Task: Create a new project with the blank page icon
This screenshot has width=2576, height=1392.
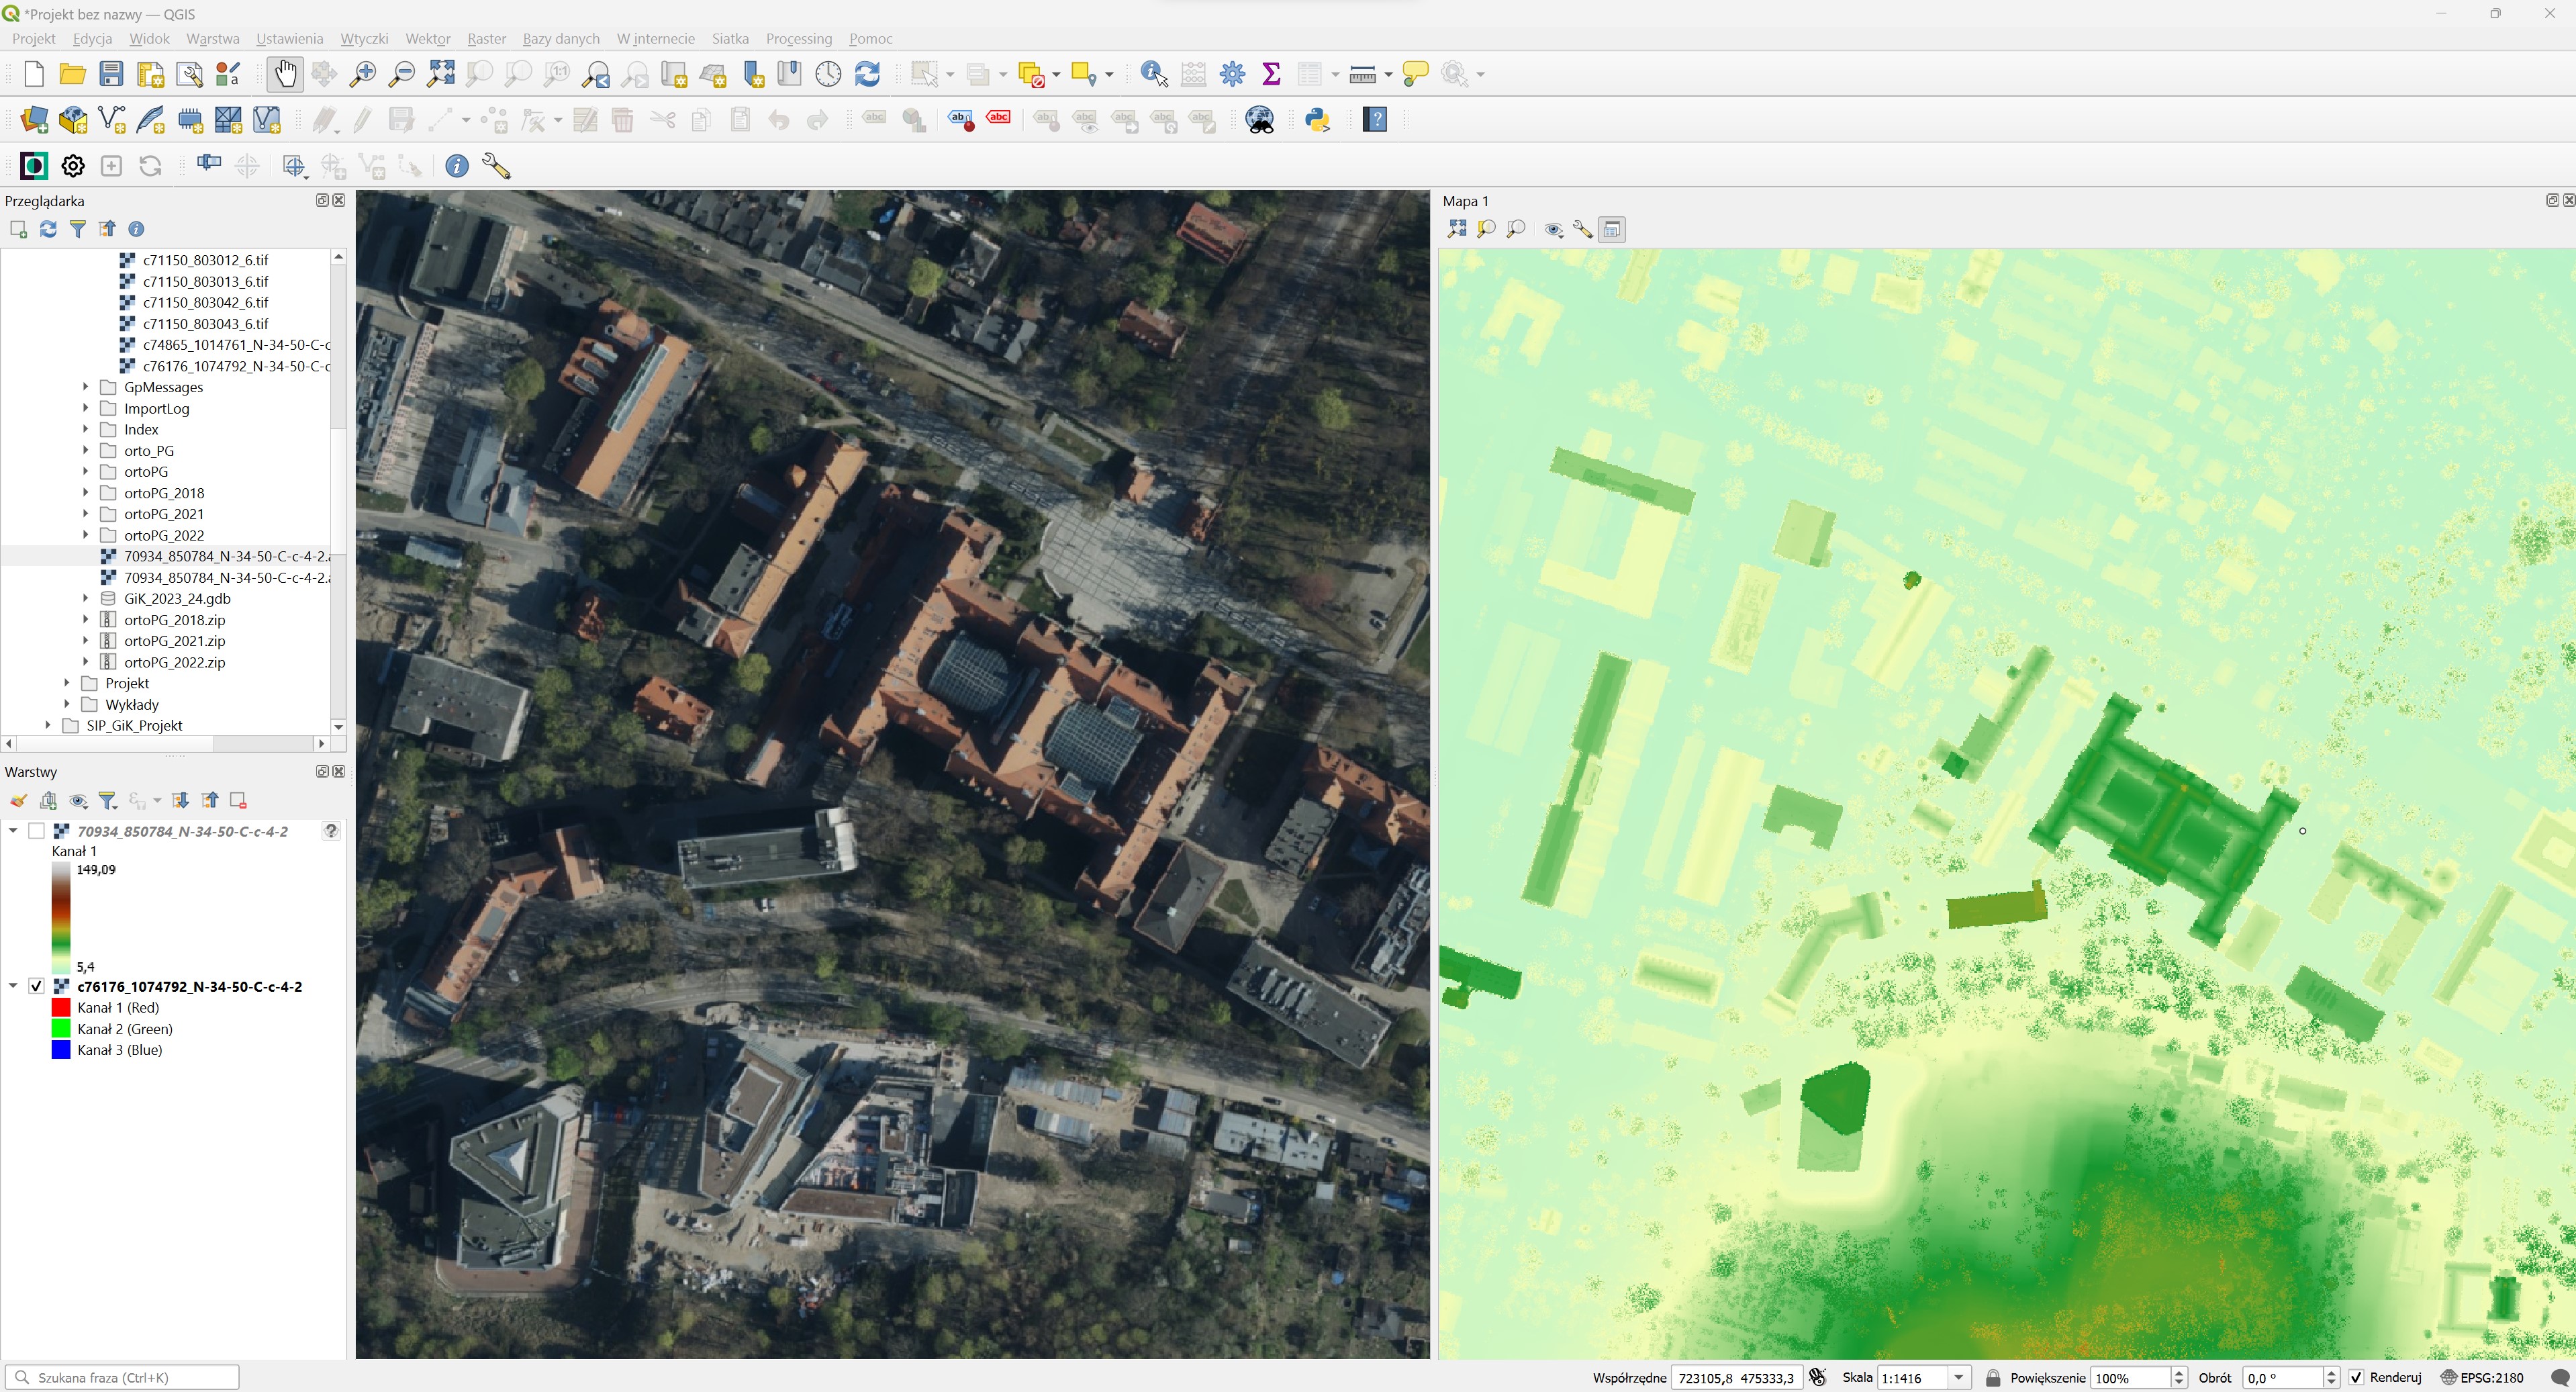Action: coord(34,74)
